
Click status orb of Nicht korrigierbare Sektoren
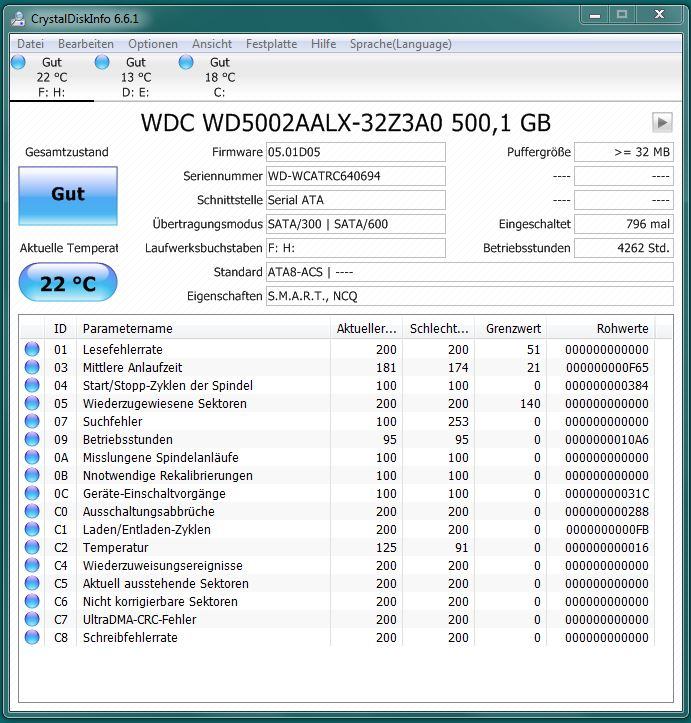tap(32, 601)
